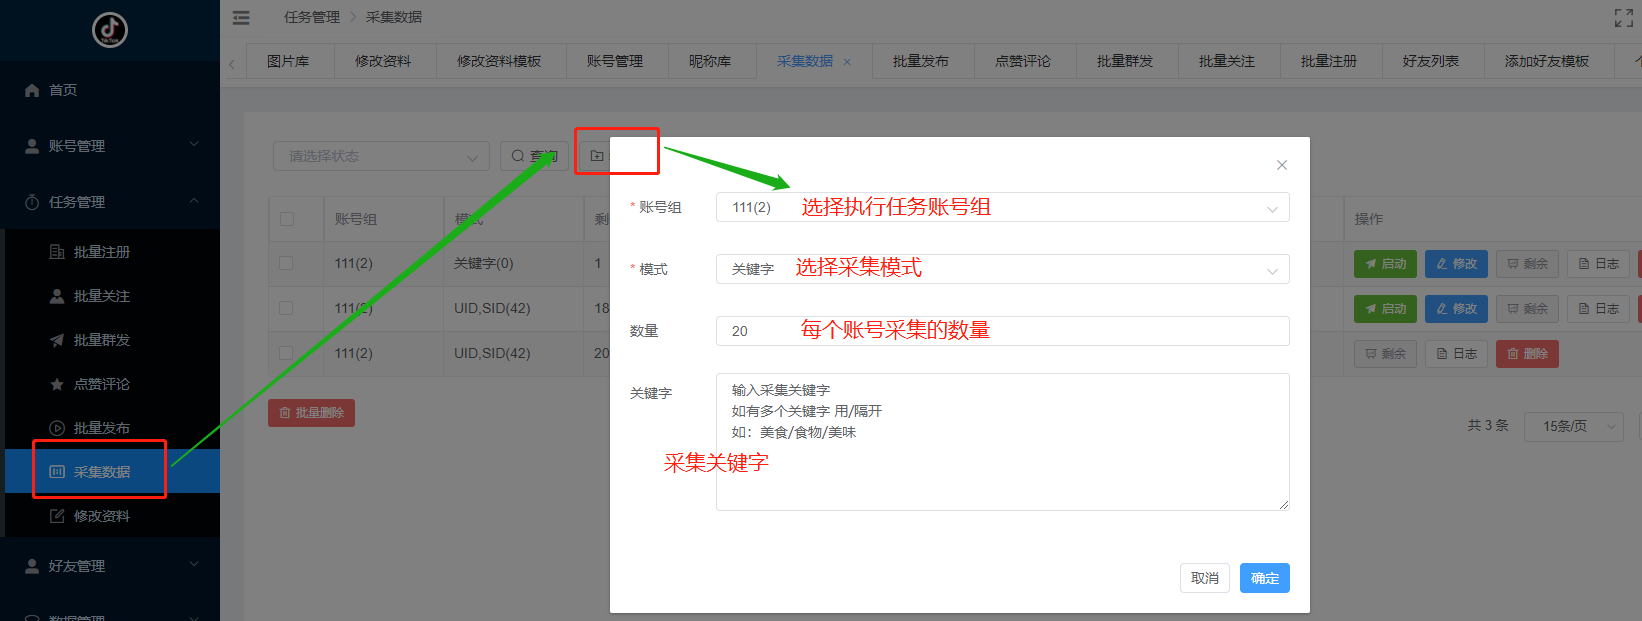Switch to the 批量发布 tab
This screenshot has height=621, width=1642.
pos(920,61)
